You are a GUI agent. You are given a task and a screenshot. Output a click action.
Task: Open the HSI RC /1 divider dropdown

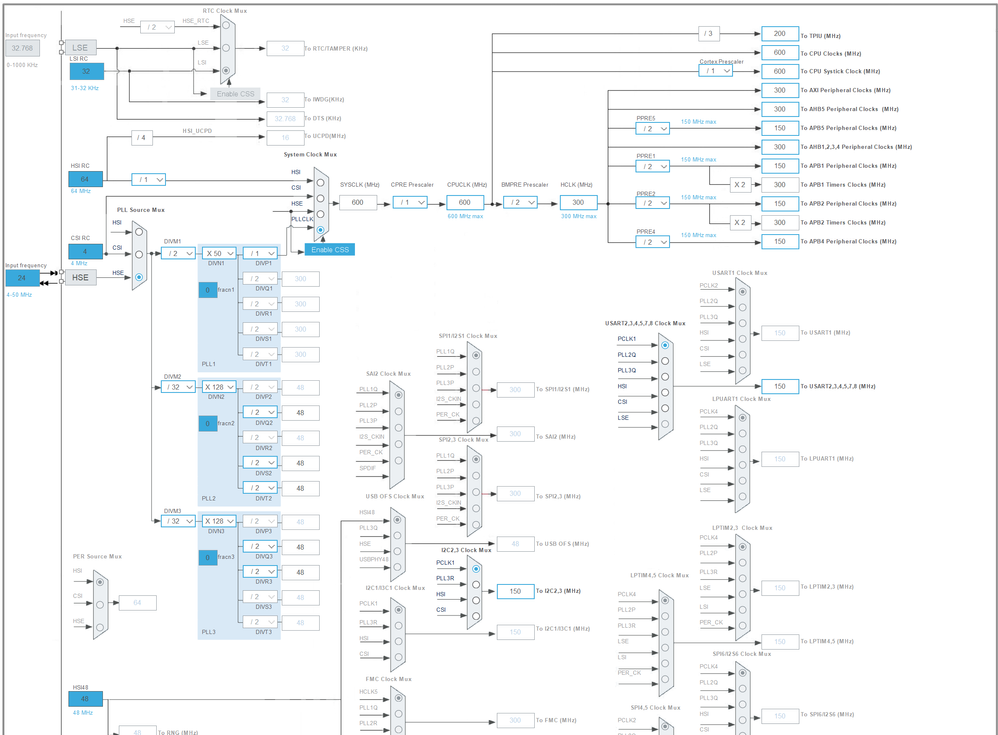point(148,179)
